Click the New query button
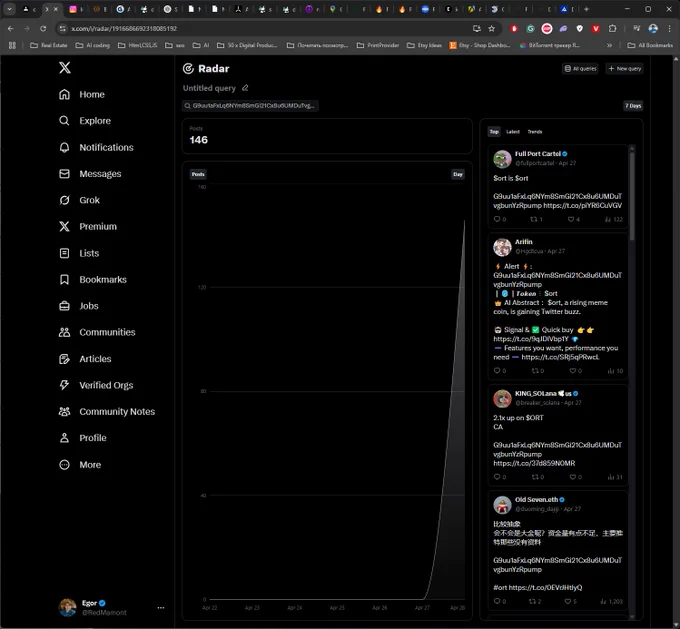Image resolution: width=680 pixels, height=629 pixels. pyautogui.click(x=624, y=69)
